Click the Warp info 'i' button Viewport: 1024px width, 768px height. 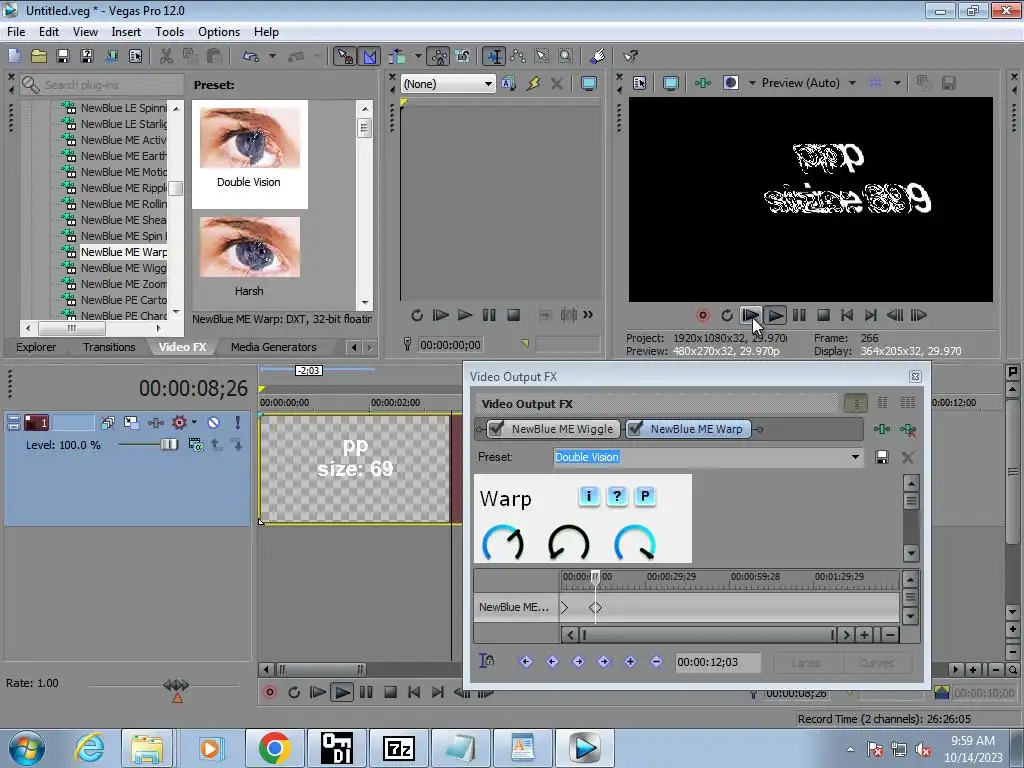point(588,496)
